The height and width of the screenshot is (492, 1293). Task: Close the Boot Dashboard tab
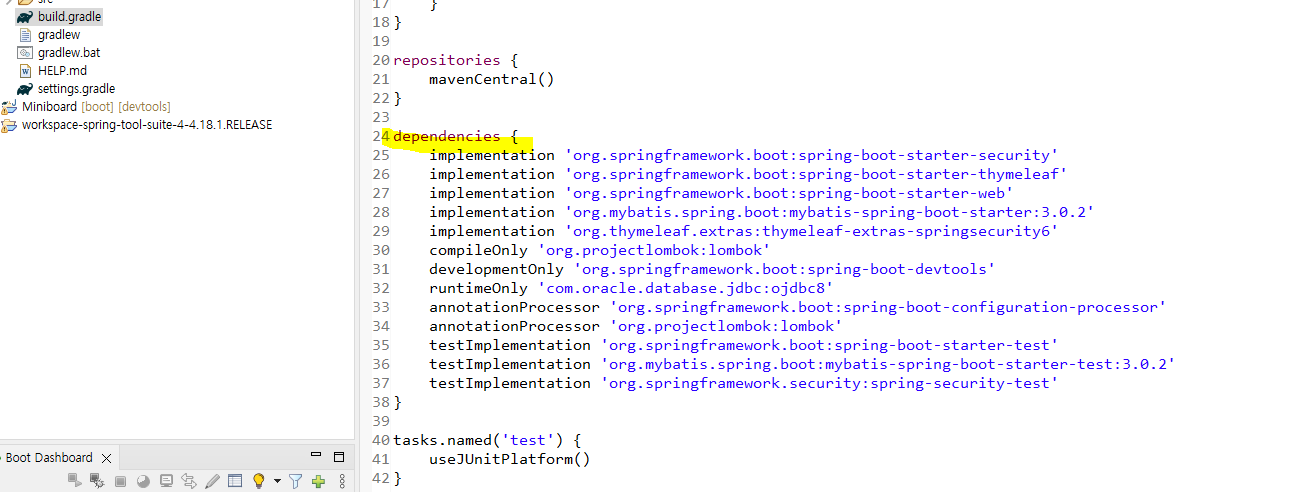[x=106, y=458]
